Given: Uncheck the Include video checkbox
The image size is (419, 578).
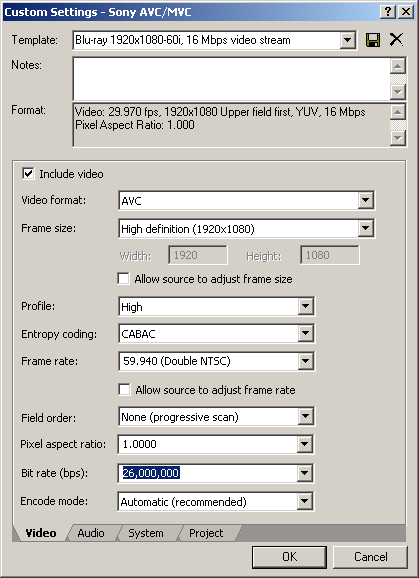Looking at the screenshot, I should (x=28, y=174).
